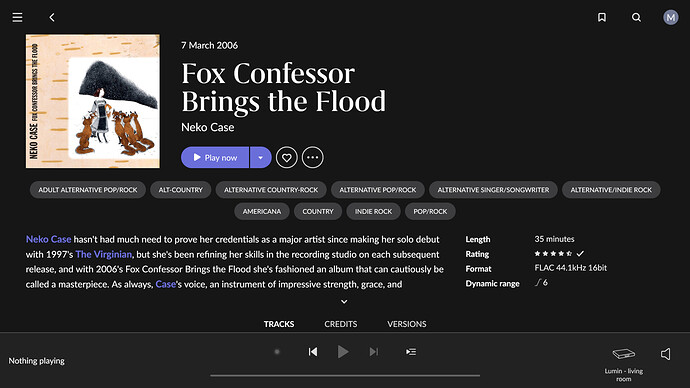Switch to the TRACKS tab
The width and height of the screenshot is (690, 388).
279,324
